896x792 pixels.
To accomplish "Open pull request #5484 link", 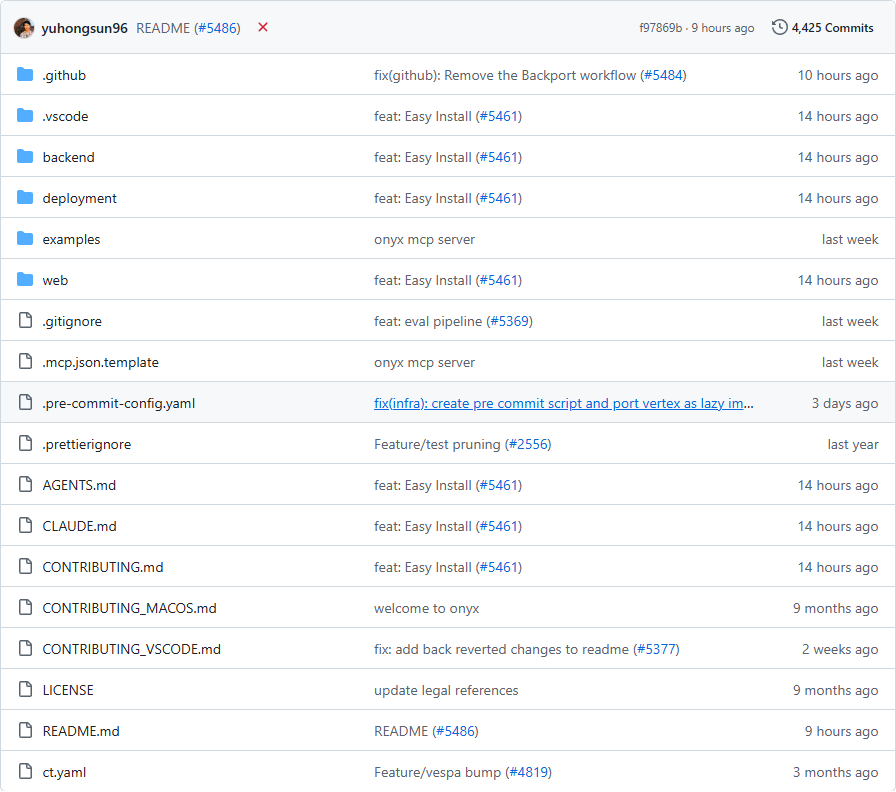I will [663, 75].
